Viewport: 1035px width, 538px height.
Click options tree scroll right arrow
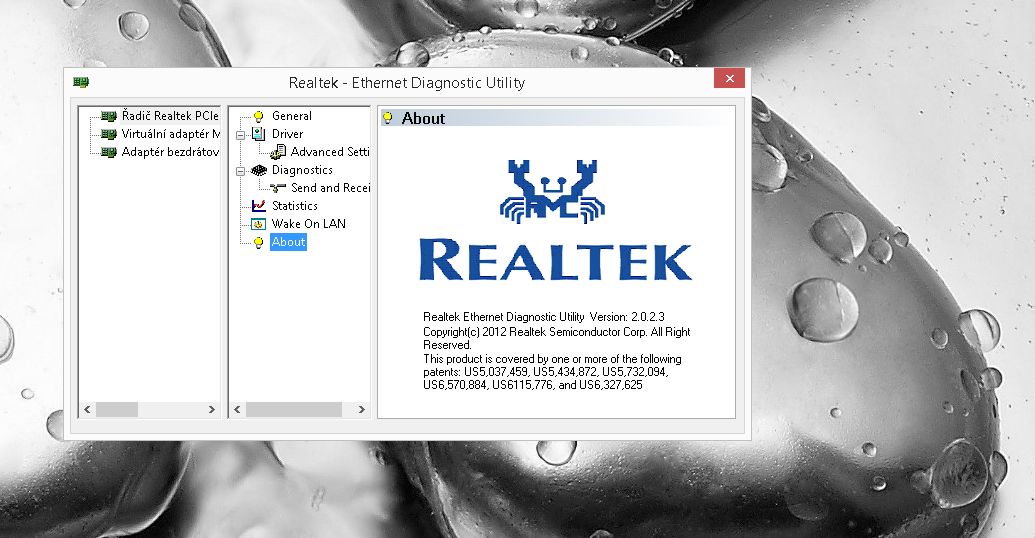[361, 410]
